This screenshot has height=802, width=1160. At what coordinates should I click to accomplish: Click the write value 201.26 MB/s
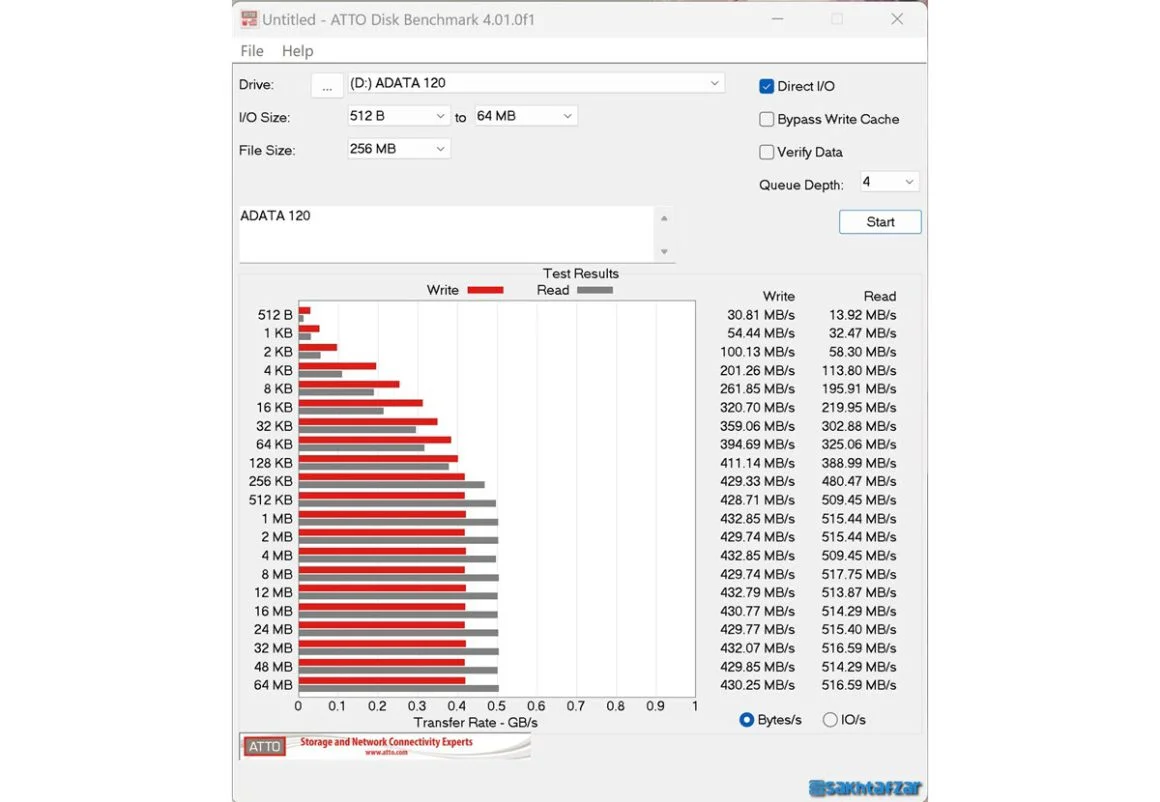(x=758, y=371)
